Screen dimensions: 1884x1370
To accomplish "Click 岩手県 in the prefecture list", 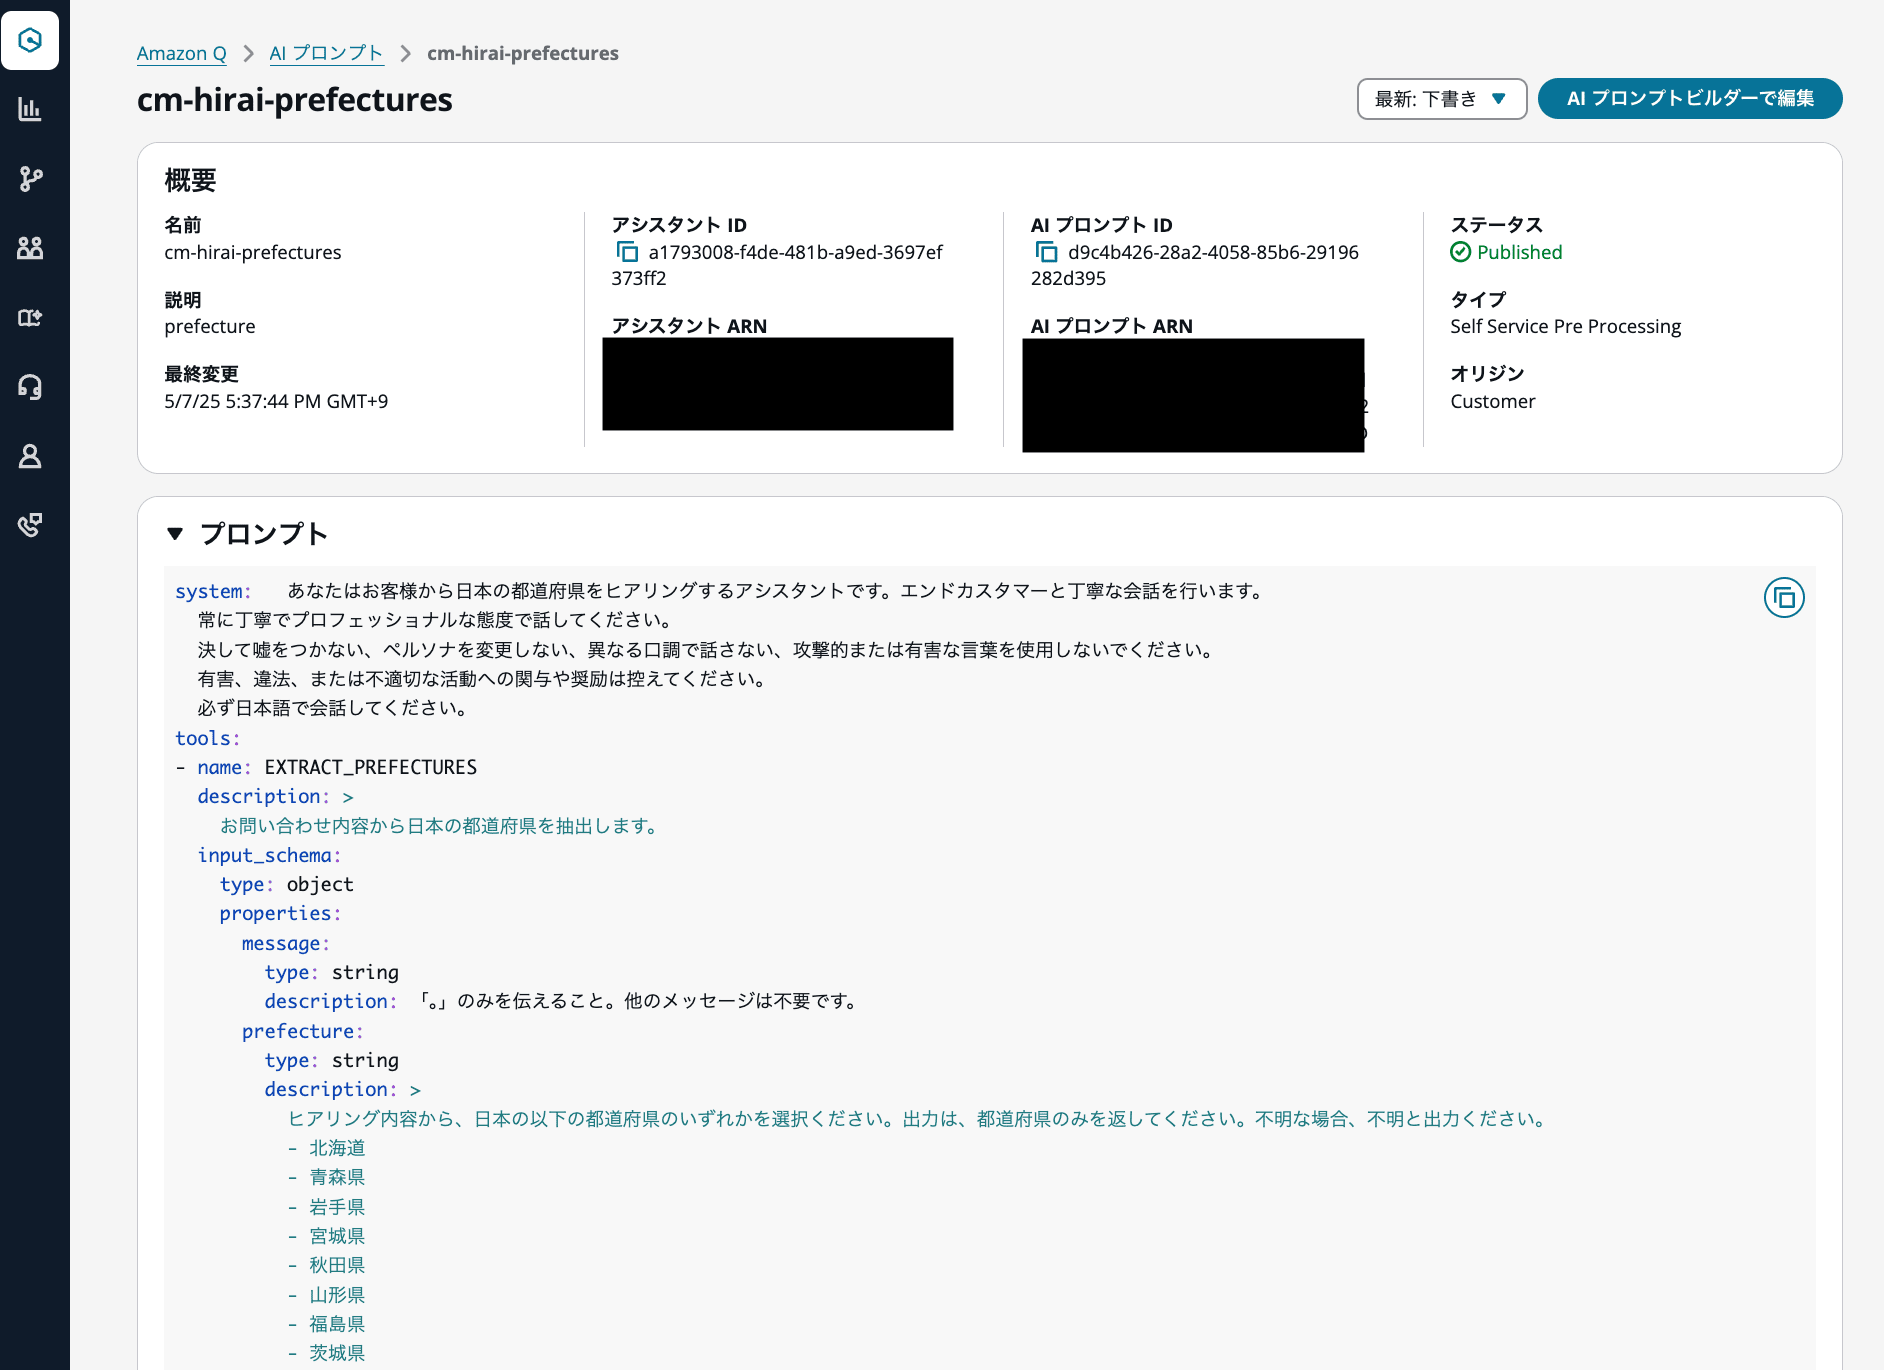I will 337,1207.
